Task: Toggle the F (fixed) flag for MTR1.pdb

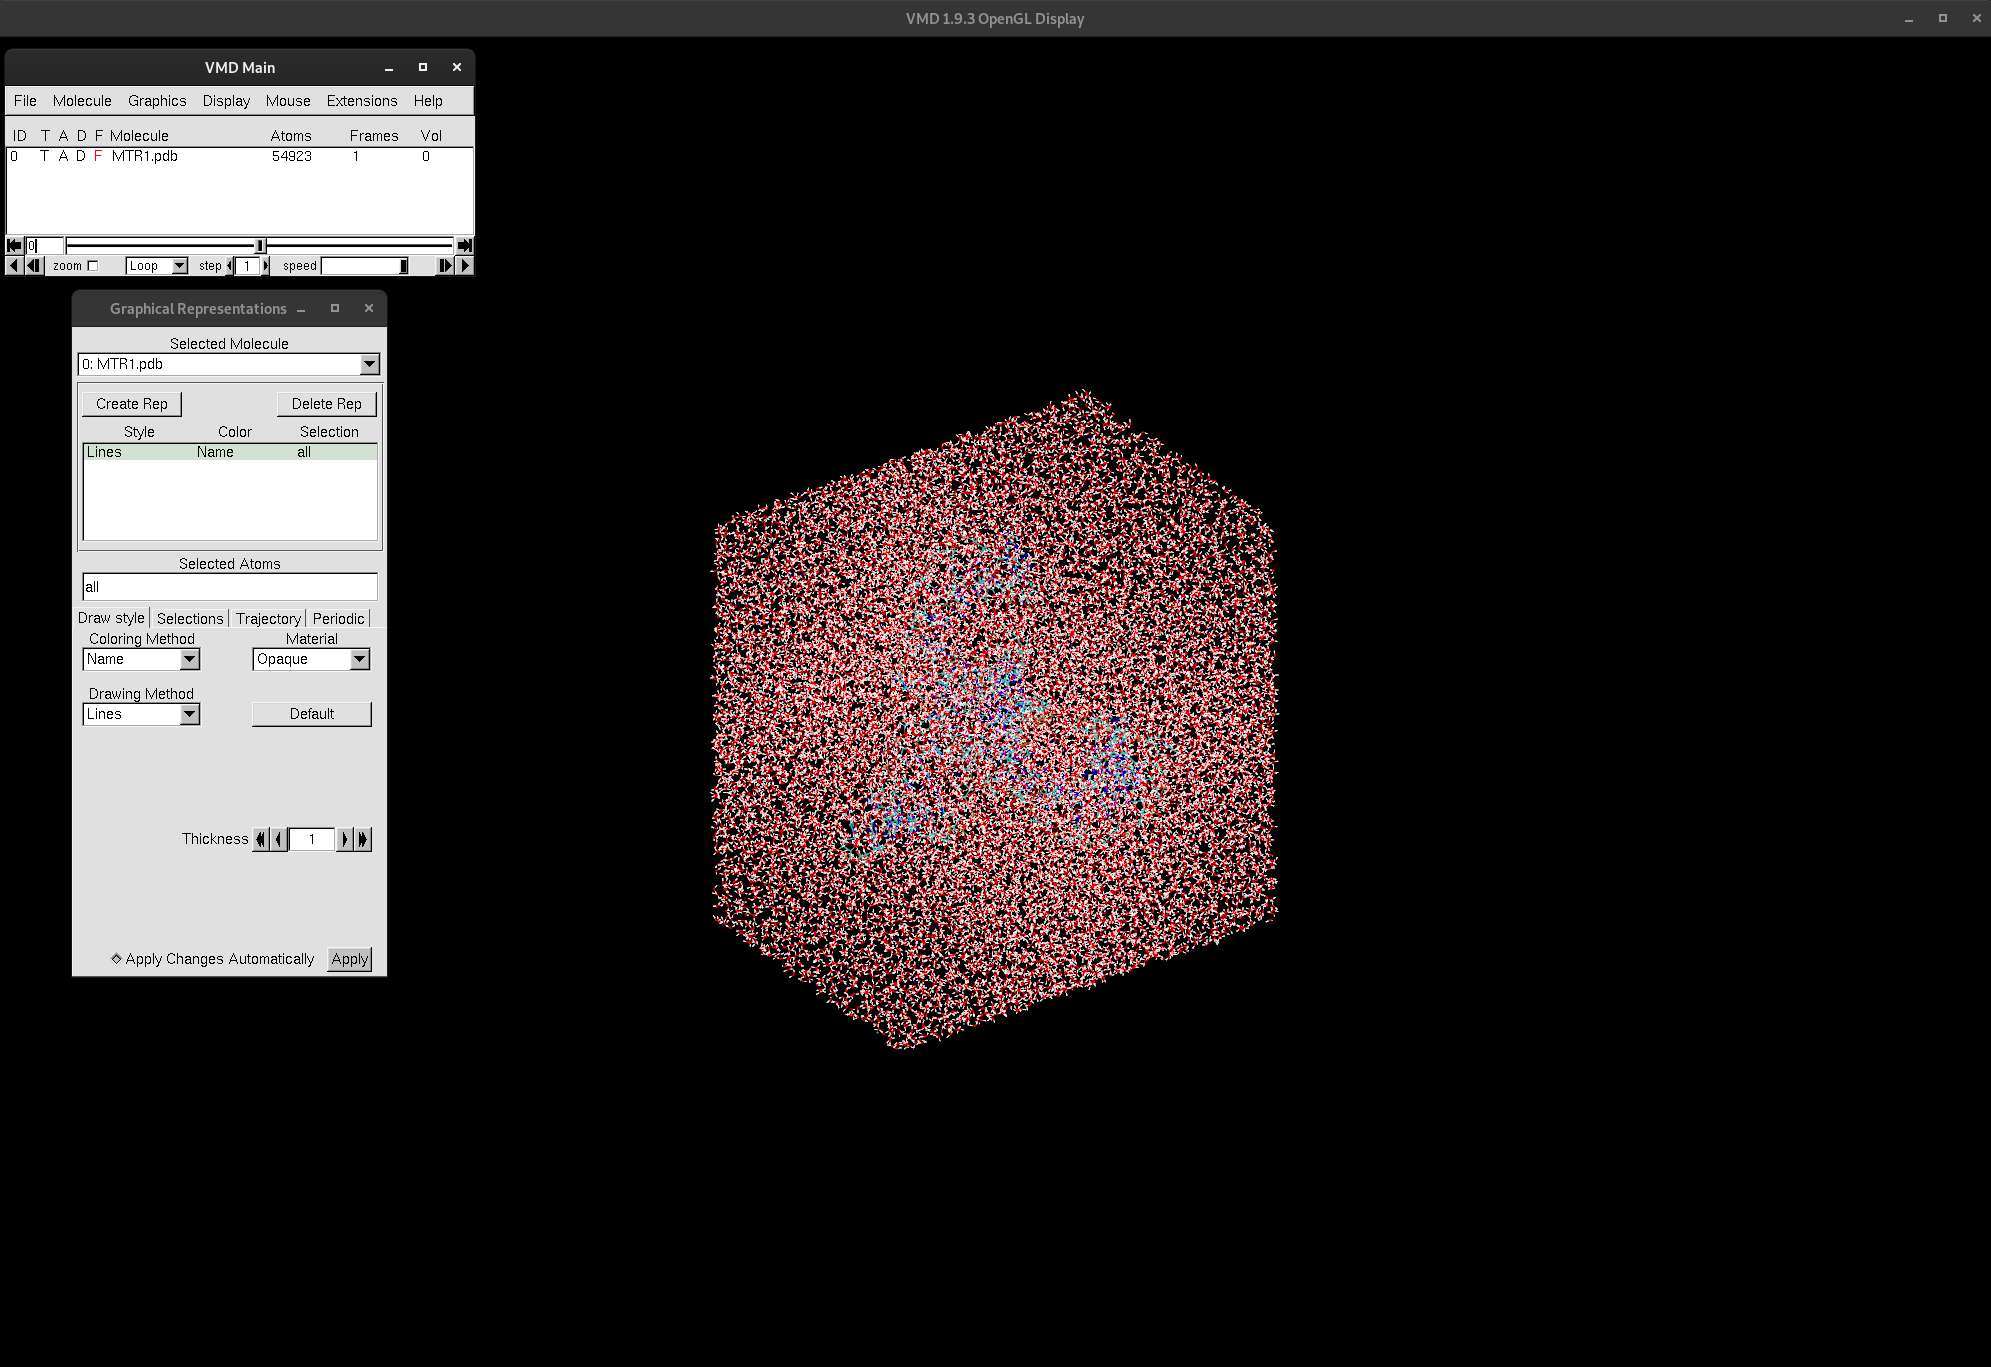Action: (98, 156)
